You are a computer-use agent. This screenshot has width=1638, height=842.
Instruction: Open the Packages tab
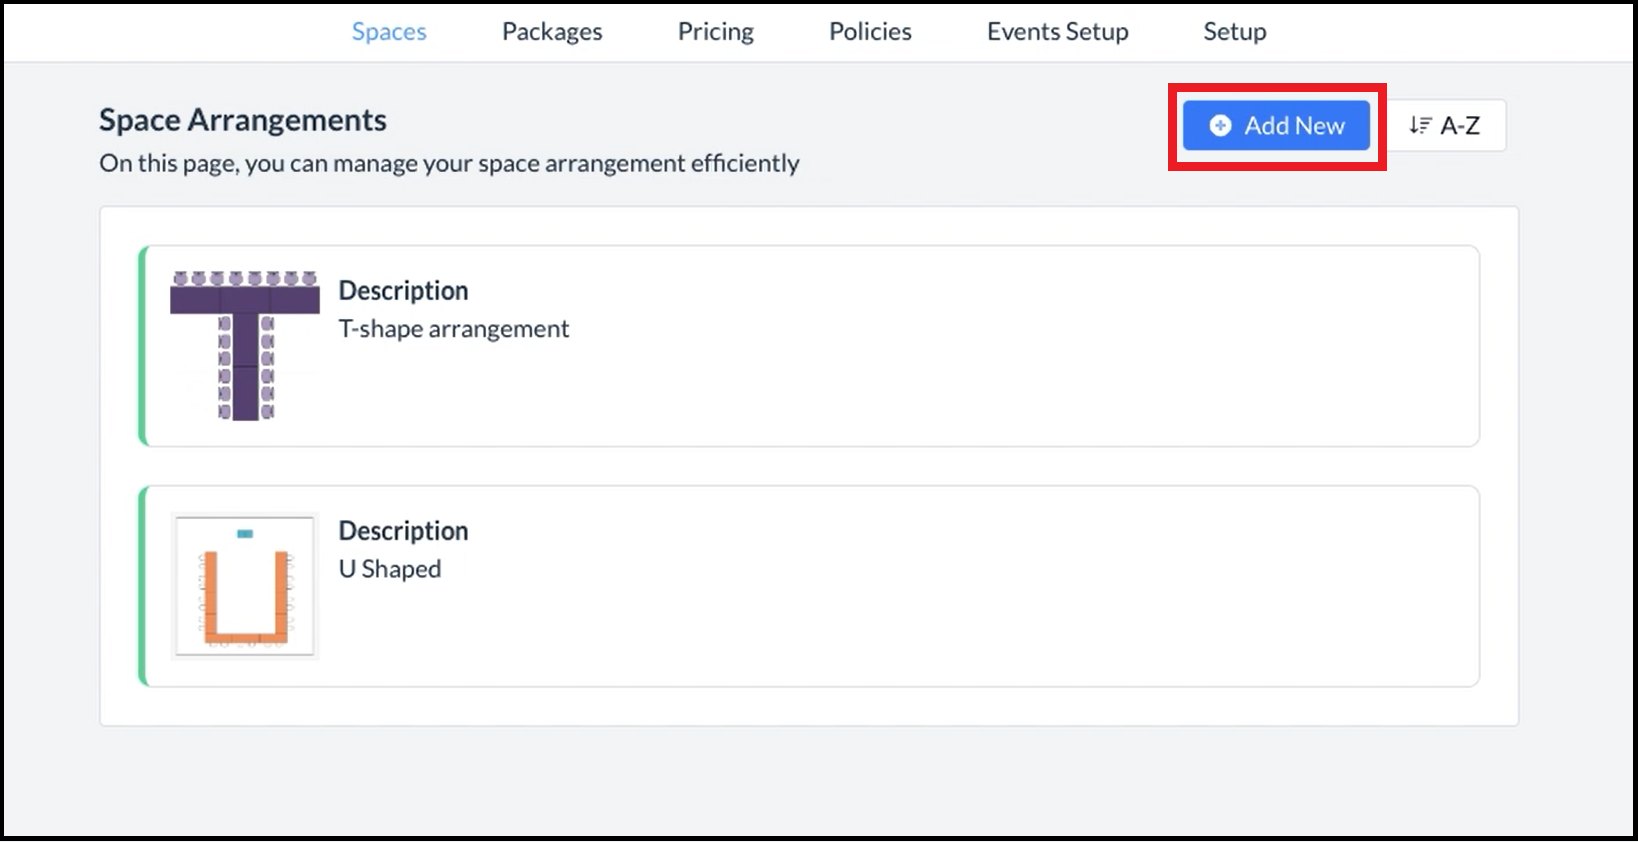tap(552, 32)
